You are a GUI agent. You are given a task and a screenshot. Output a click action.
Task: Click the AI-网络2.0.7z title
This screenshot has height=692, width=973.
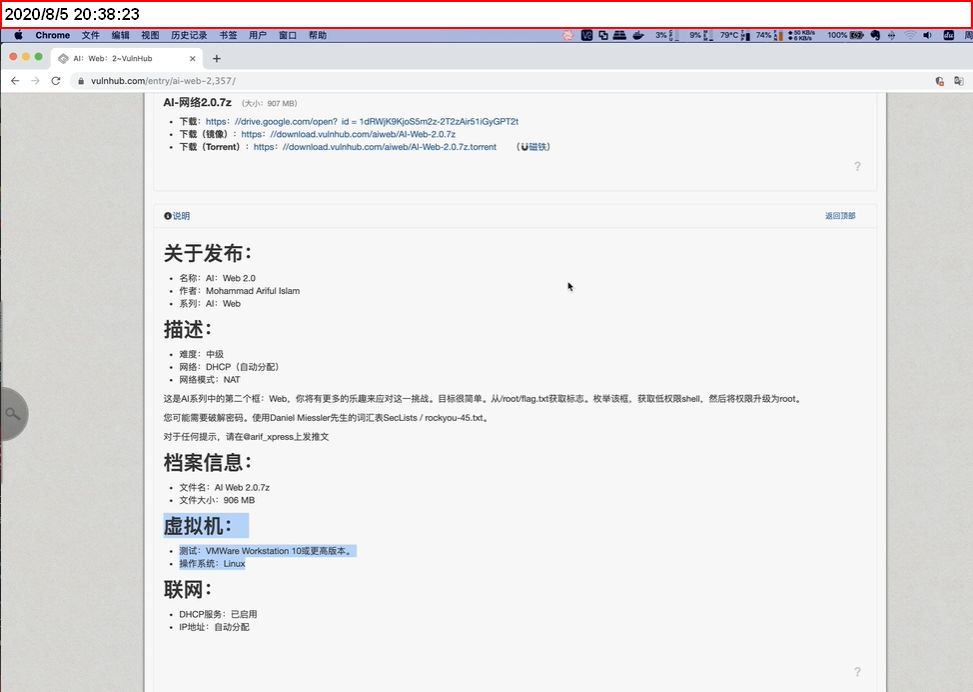click(x=197, y=102)
